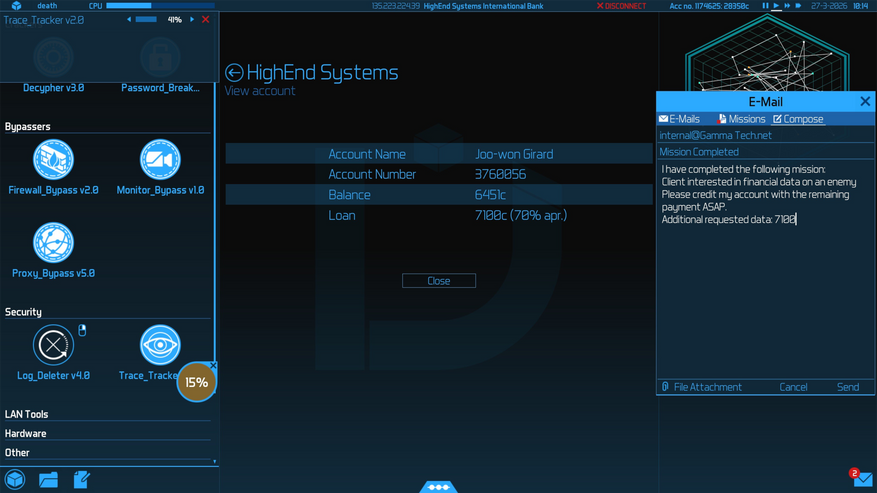Dismiss the 15% trace indicator bubble
Image resolution: width=877 pixels, height=493 pixels.
(x=213, y=365)
